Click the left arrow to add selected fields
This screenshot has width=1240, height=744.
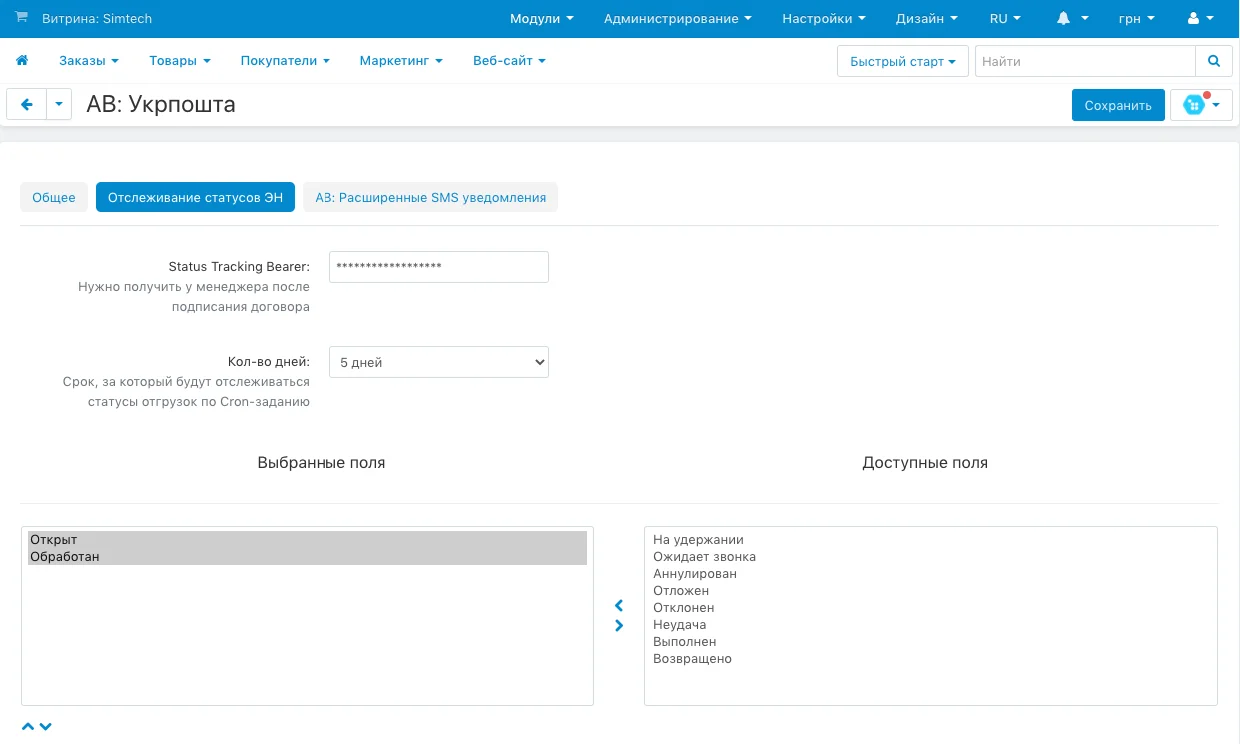619,606
